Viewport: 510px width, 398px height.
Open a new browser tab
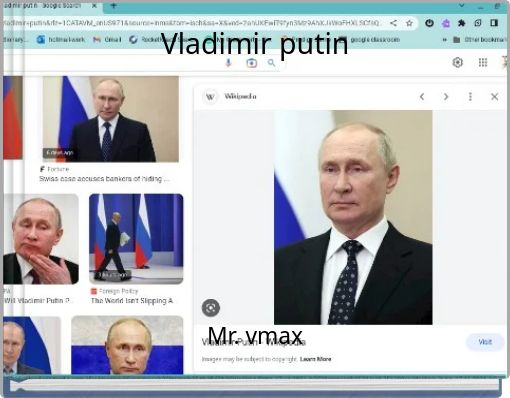[x=113, y=5]
